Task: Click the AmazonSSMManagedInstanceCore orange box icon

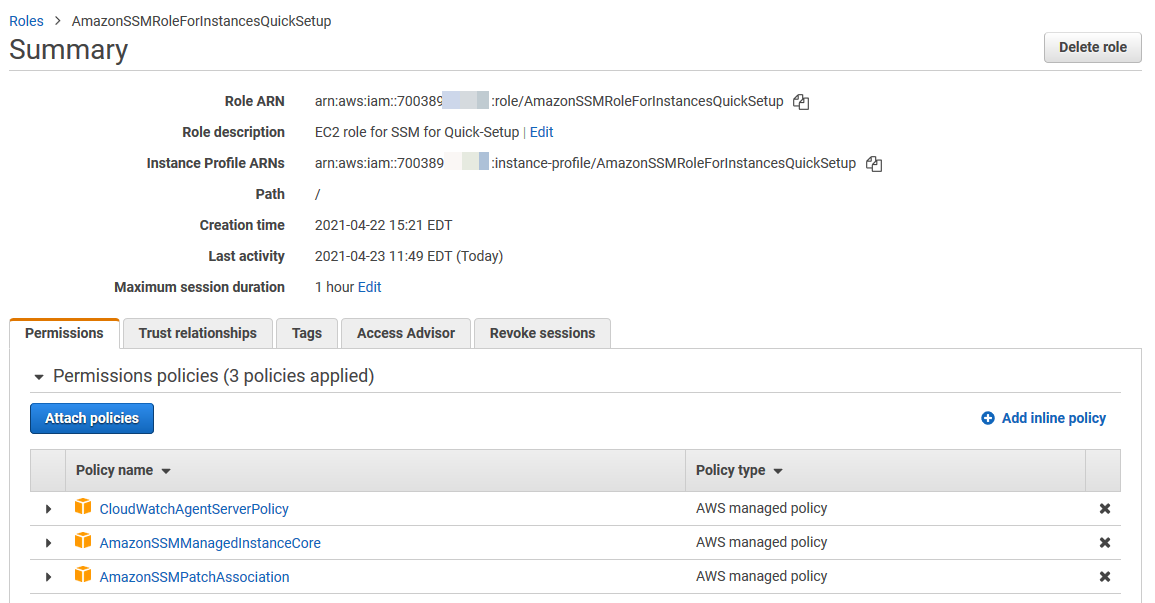Action: [83, 541]
